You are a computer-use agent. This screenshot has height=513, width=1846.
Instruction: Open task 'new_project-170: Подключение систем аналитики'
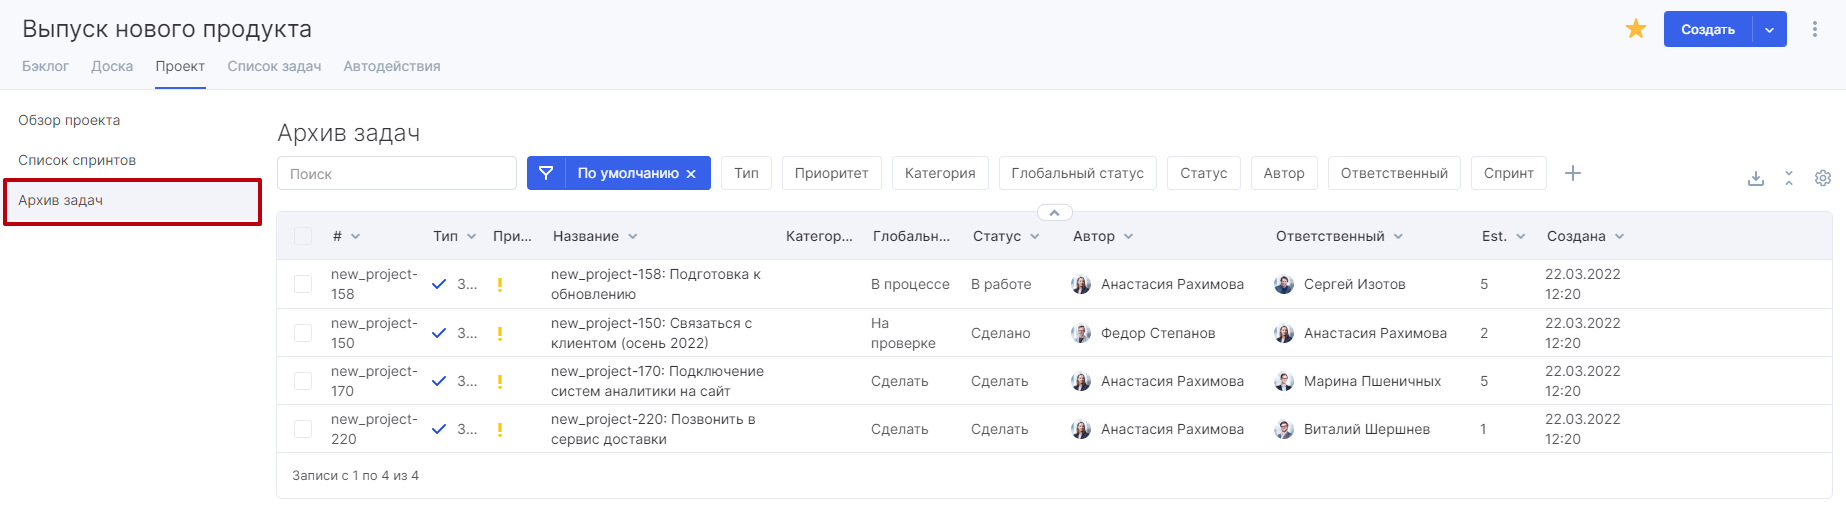click(657, 381)
